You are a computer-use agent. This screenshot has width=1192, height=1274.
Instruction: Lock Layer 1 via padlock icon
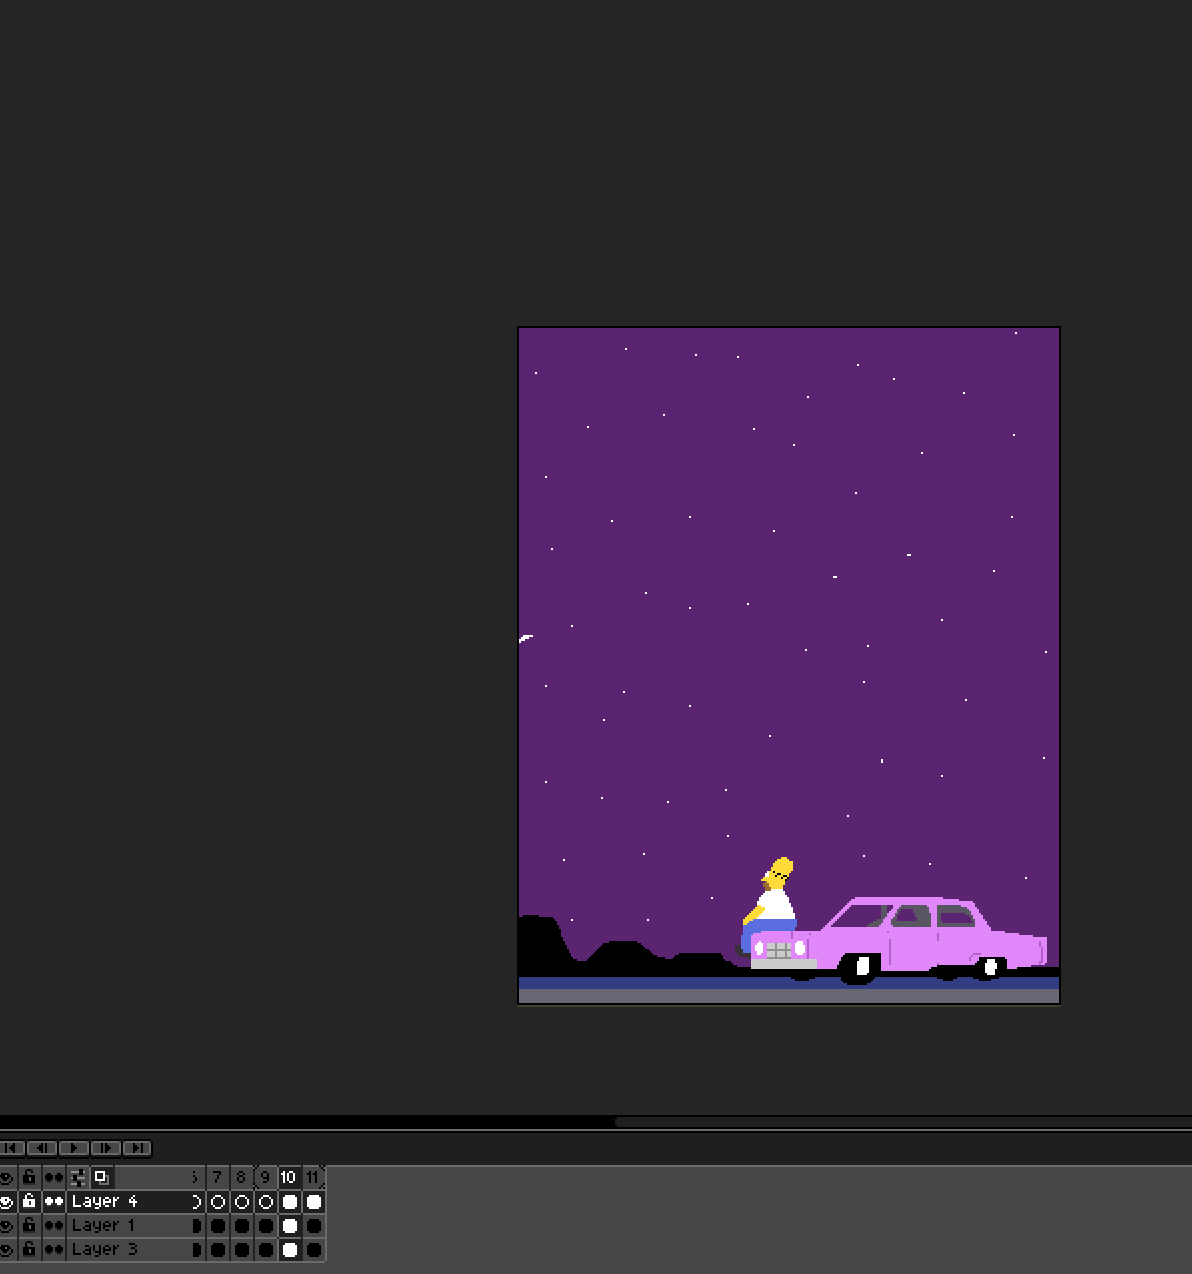(29, 1225)
